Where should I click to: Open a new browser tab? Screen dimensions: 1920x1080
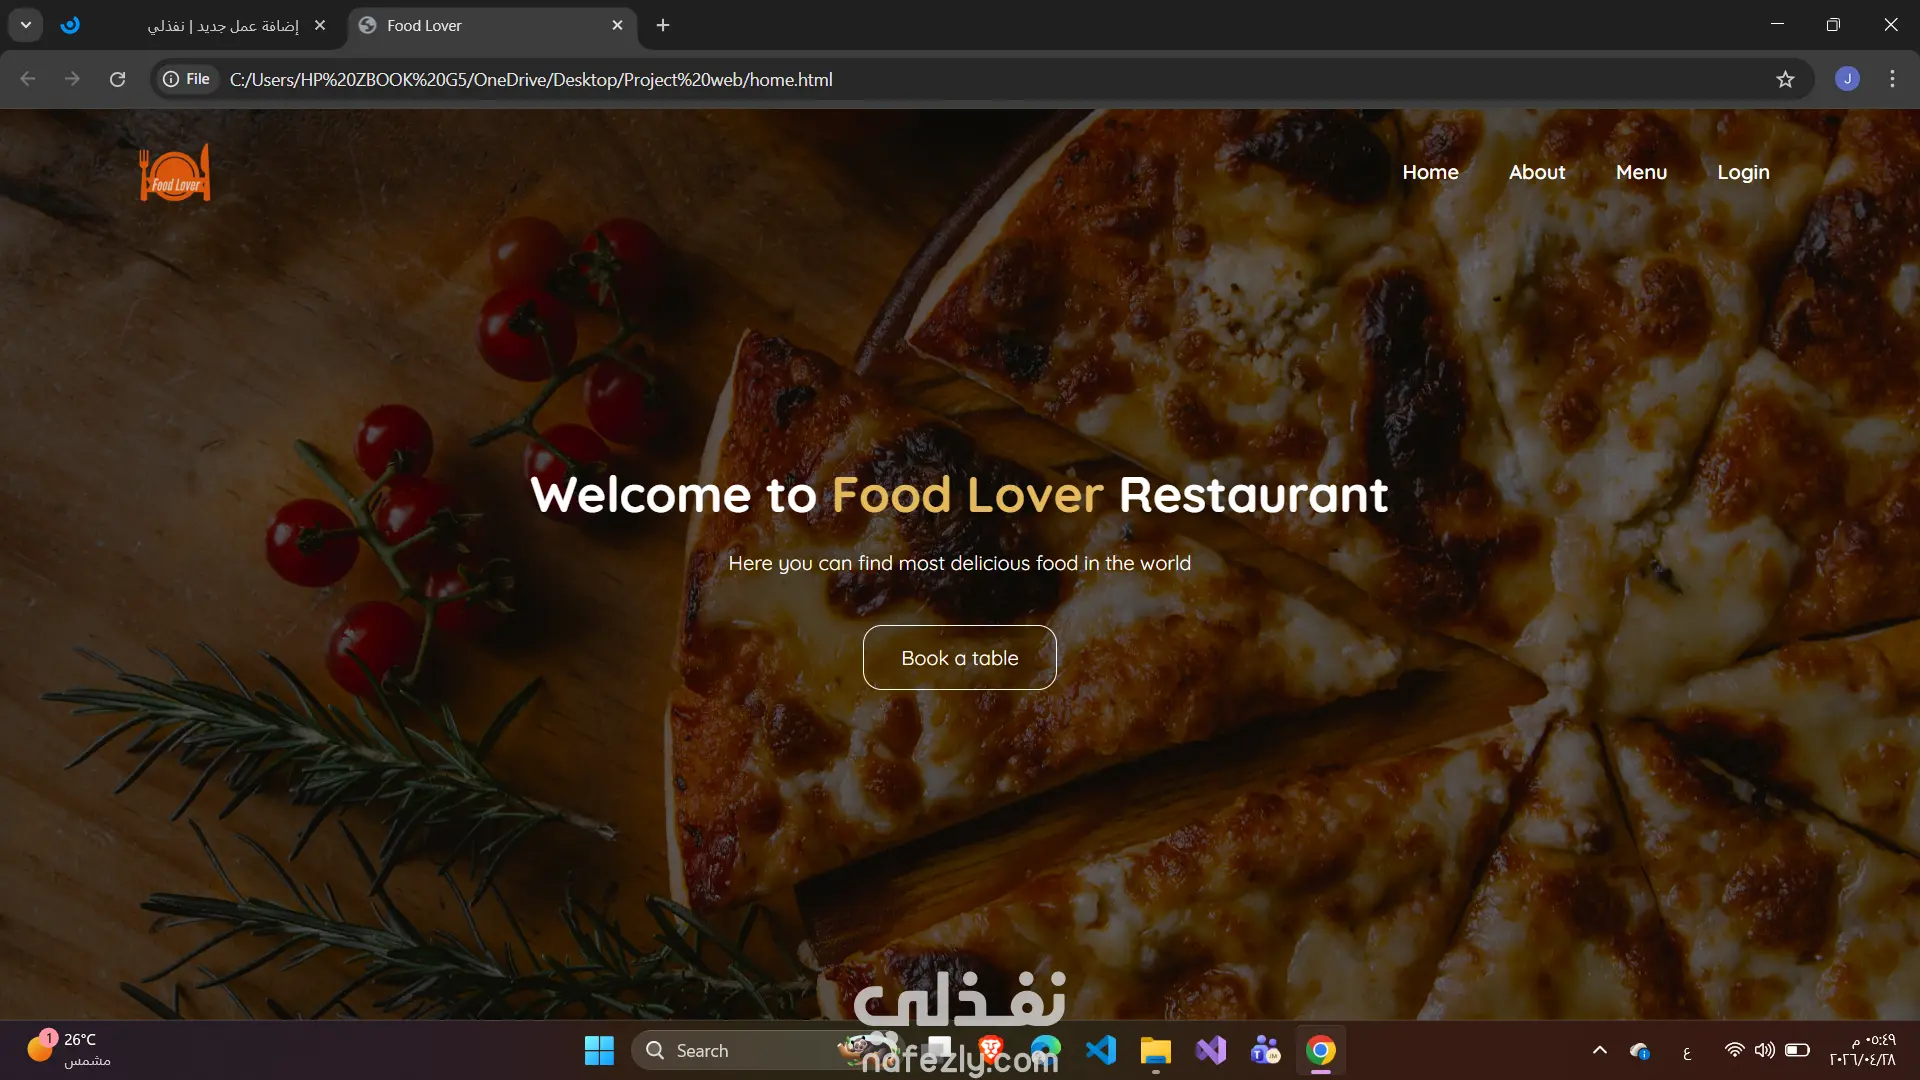point(663,25)
